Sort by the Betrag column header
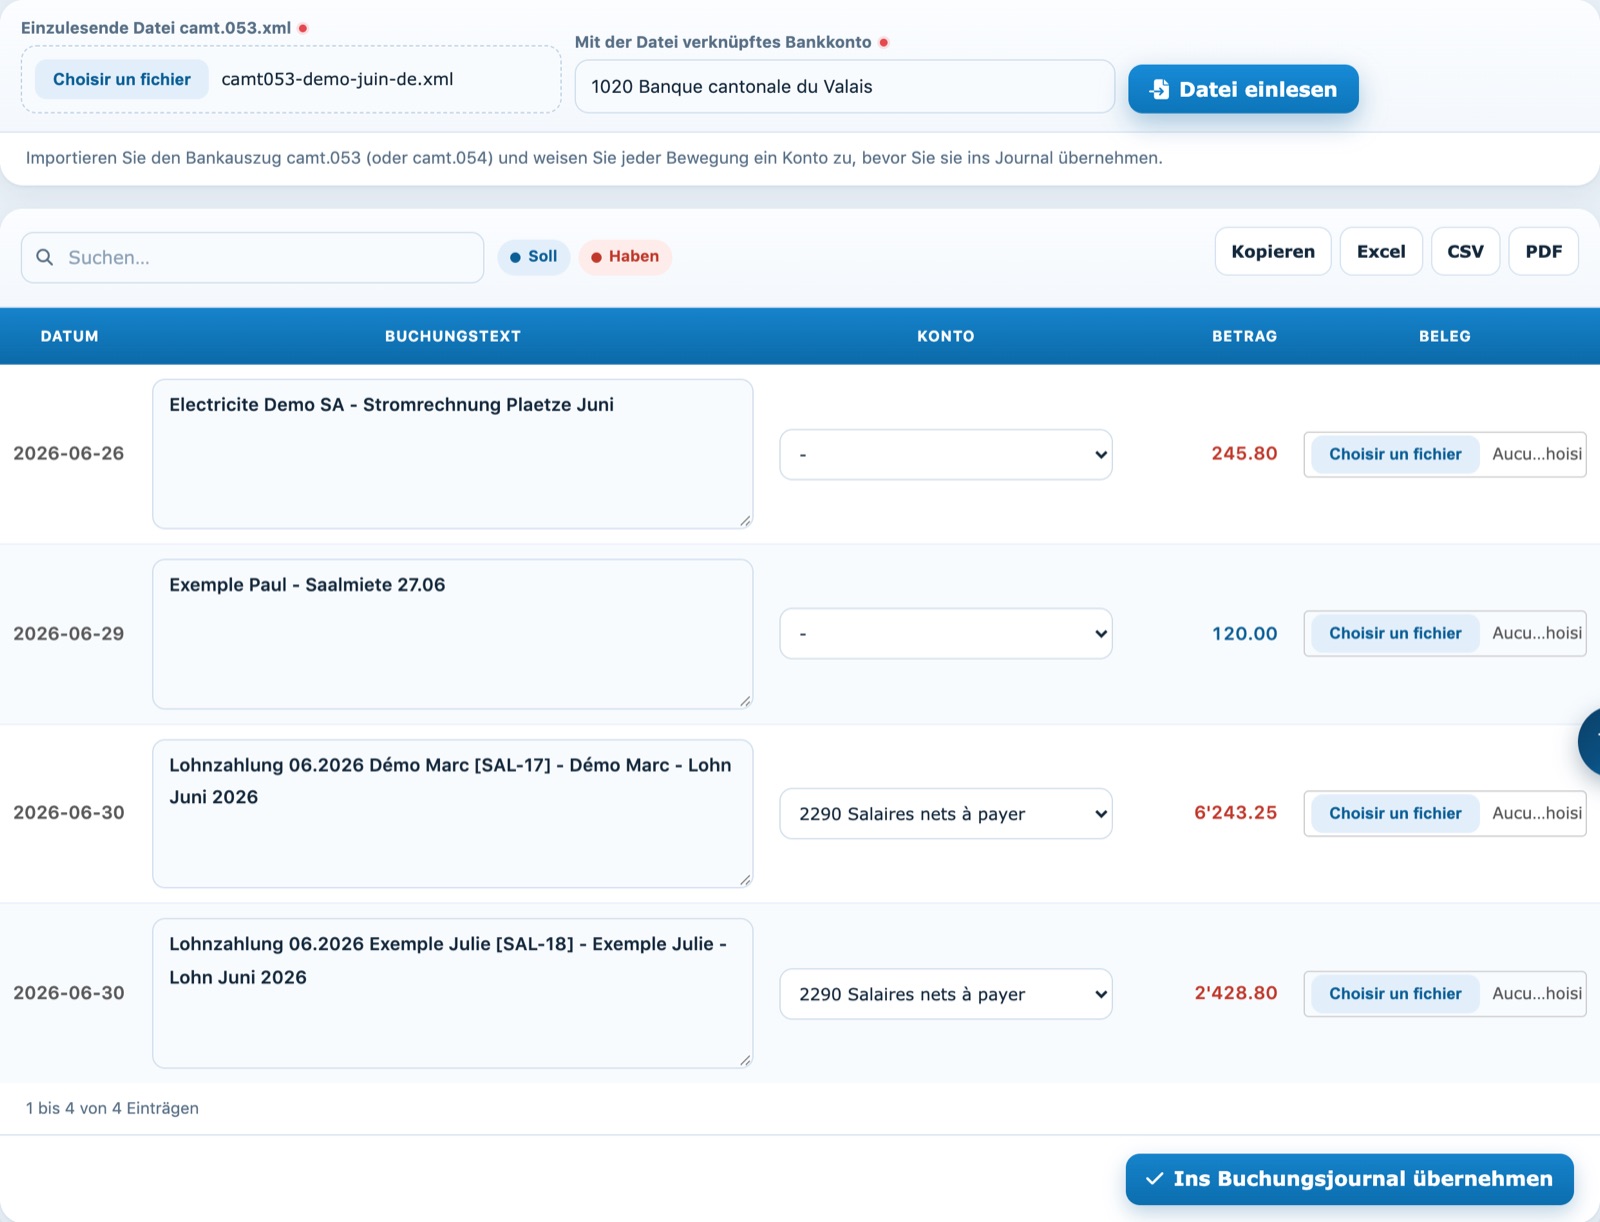1600x1222 pixels. coord(1244,336)
